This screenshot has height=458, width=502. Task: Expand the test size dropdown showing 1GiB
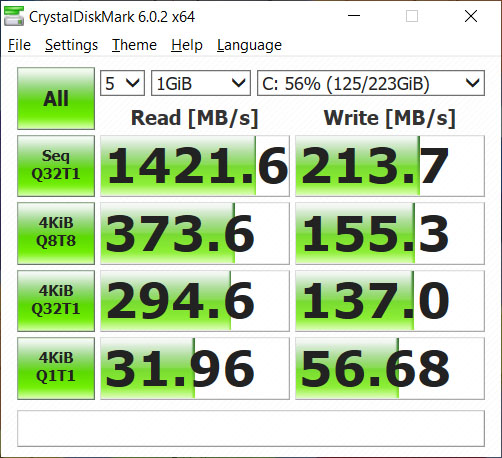[x=201, y=83]
